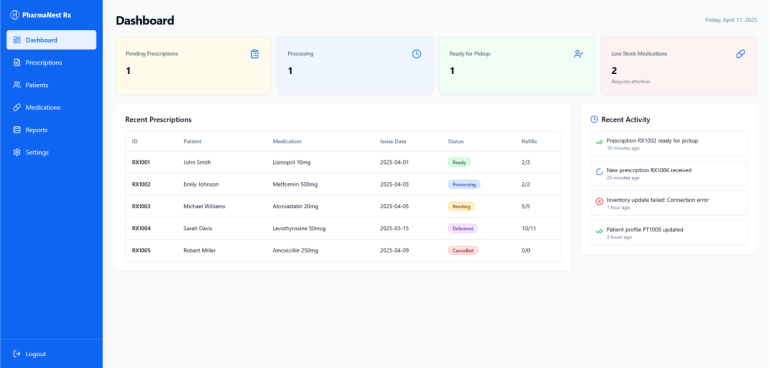This screenshot has height=368, width=770.
Task: Select prescription ID RX1003
Action: coord(141,206)
